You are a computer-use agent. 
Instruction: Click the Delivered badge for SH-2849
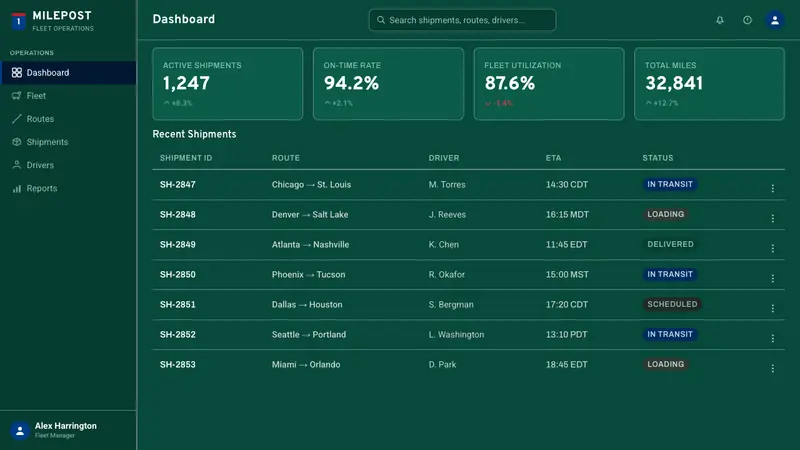[x=670, y=244]
